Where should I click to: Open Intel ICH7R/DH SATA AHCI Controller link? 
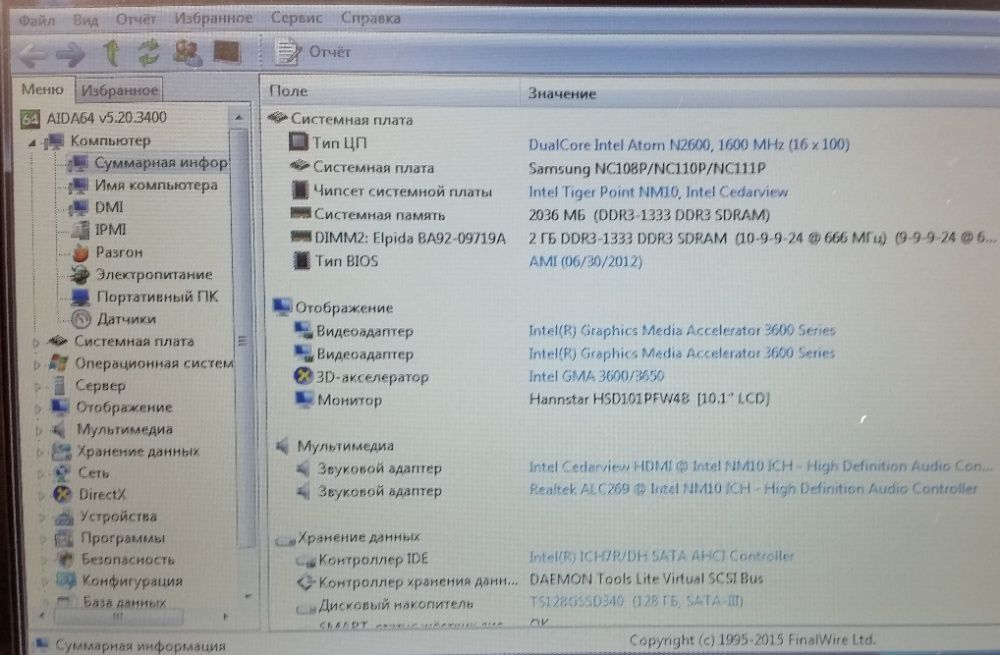point(662,556)
